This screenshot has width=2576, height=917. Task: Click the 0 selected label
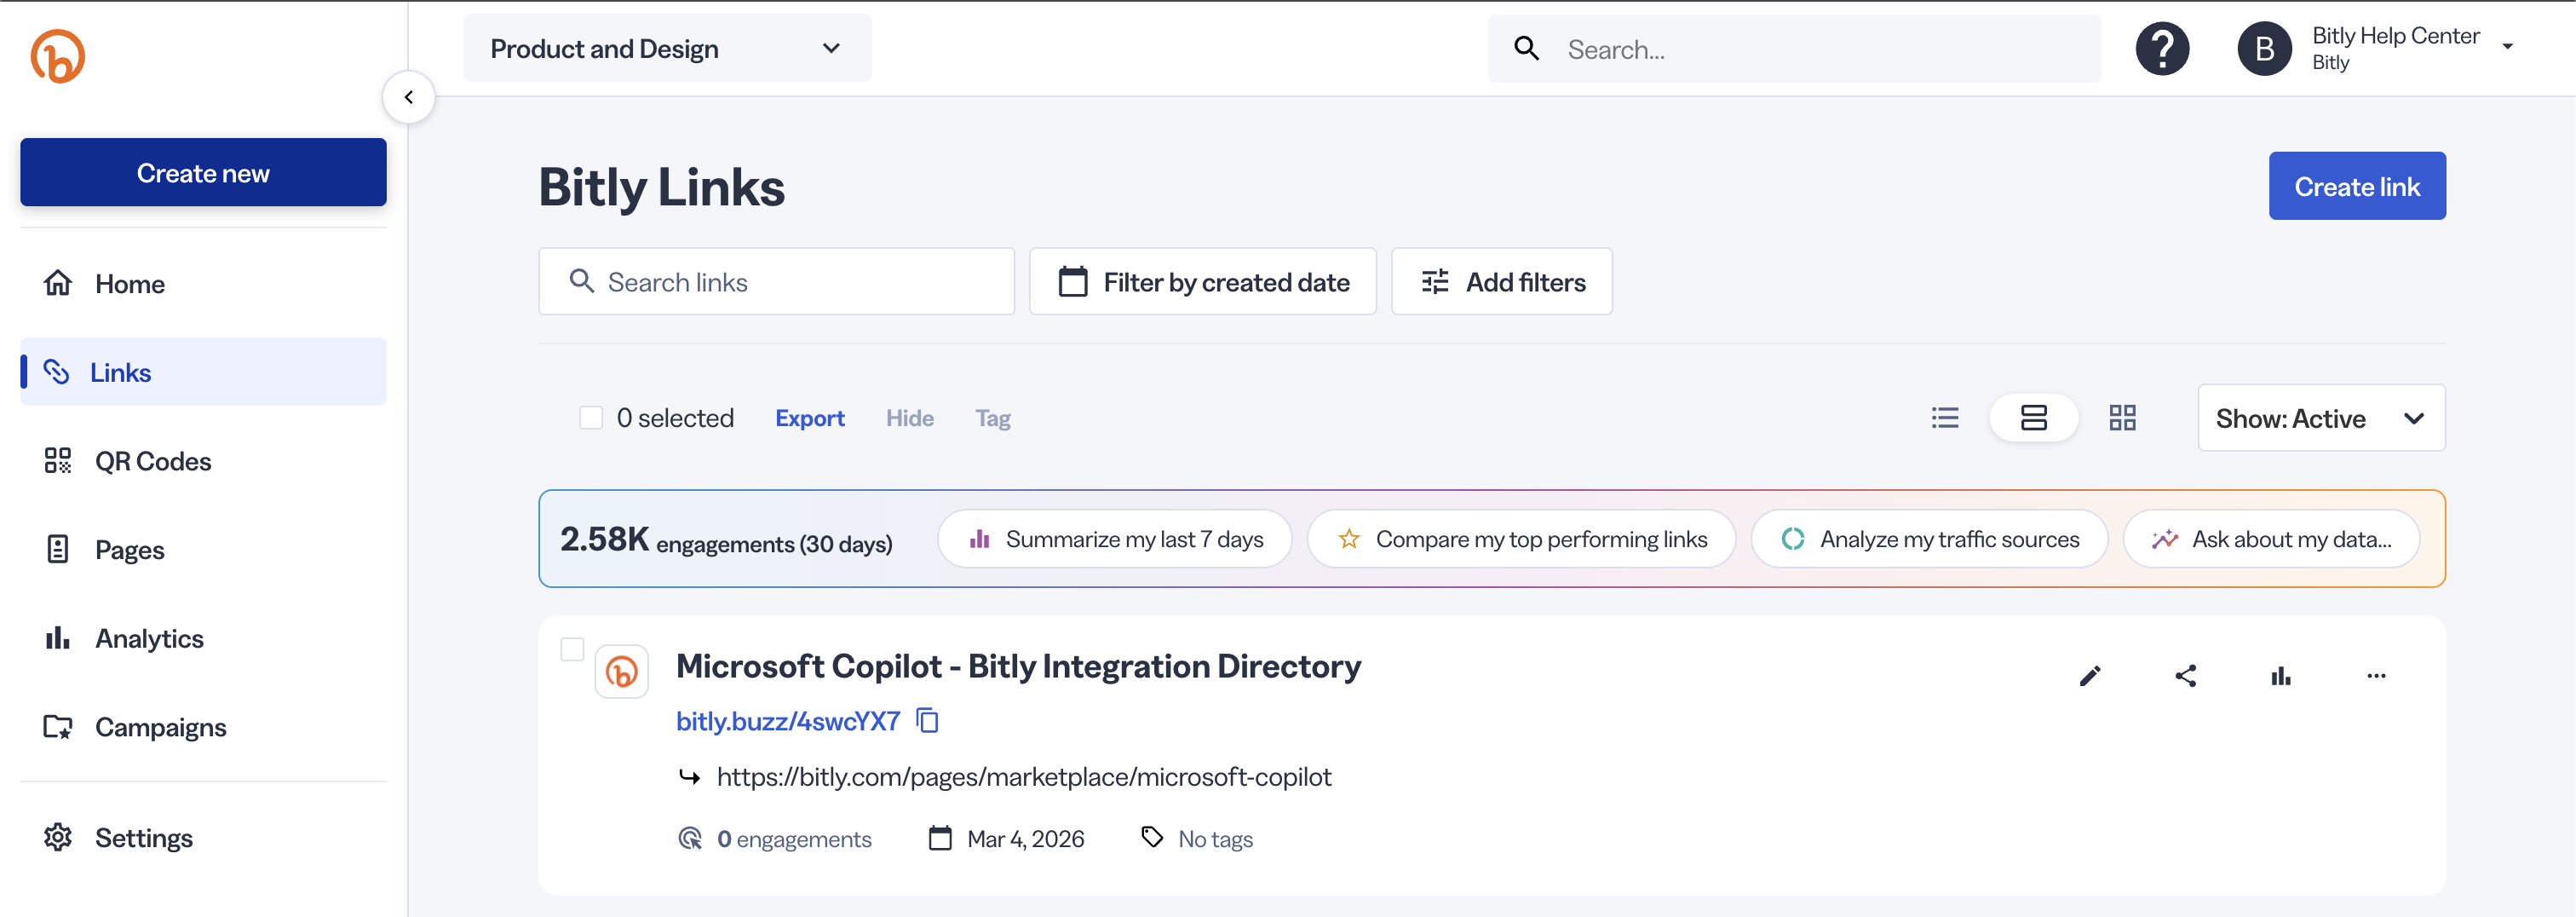click(x=675, y=418)
